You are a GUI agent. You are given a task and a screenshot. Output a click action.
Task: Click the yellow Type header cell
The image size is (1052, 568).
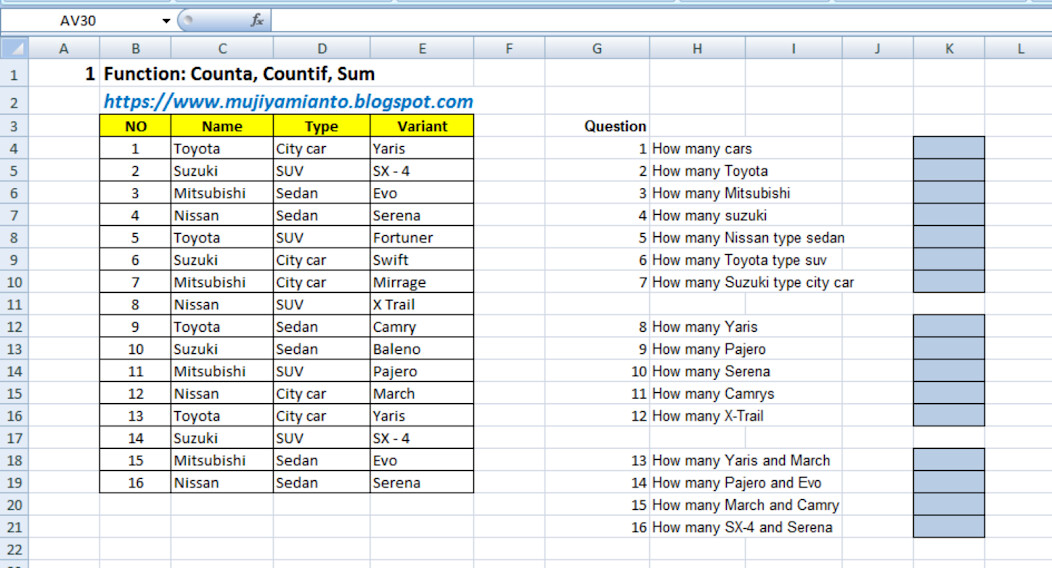click(x=322, y=126)
